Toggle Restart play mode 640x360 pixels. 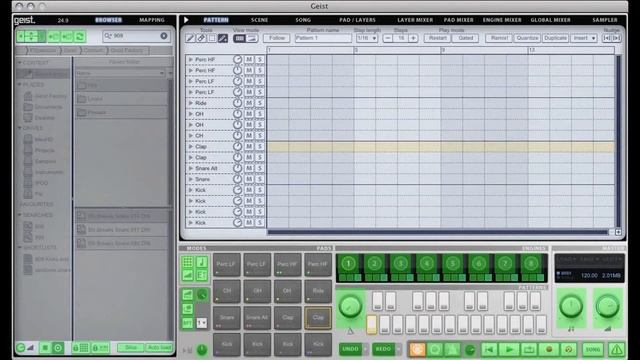438,38
